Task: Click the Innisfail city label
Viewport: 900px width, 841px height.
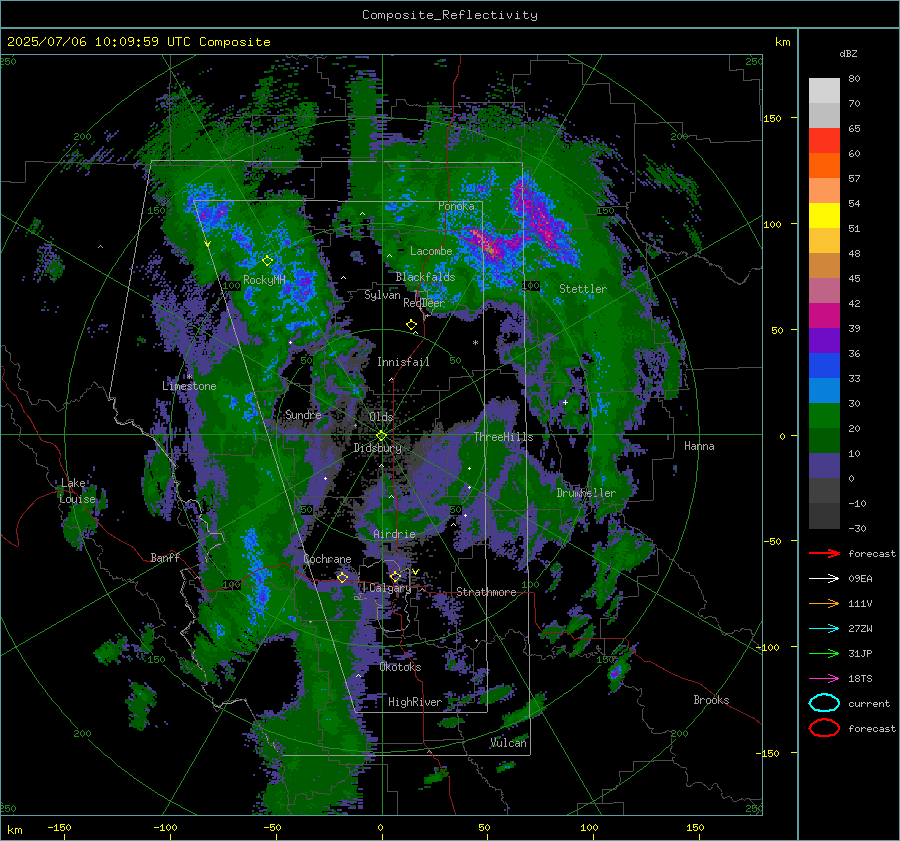Action: tap(403, 362)
